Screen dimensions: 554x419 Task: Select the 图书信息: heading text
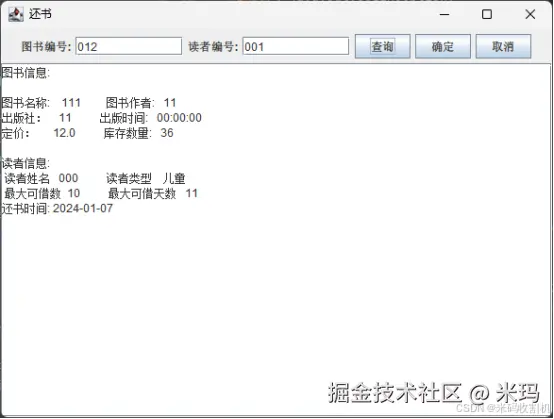25,73
